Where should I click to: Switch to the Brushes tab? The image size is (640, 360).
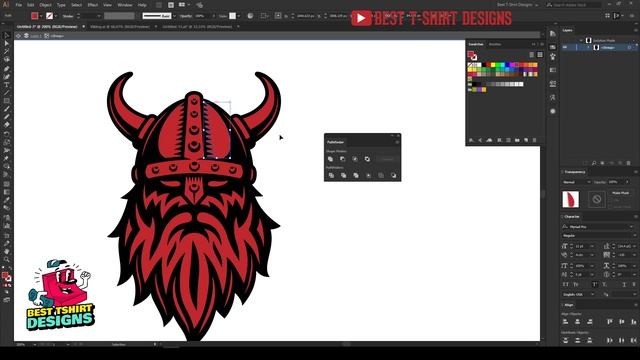coord(495,44)
